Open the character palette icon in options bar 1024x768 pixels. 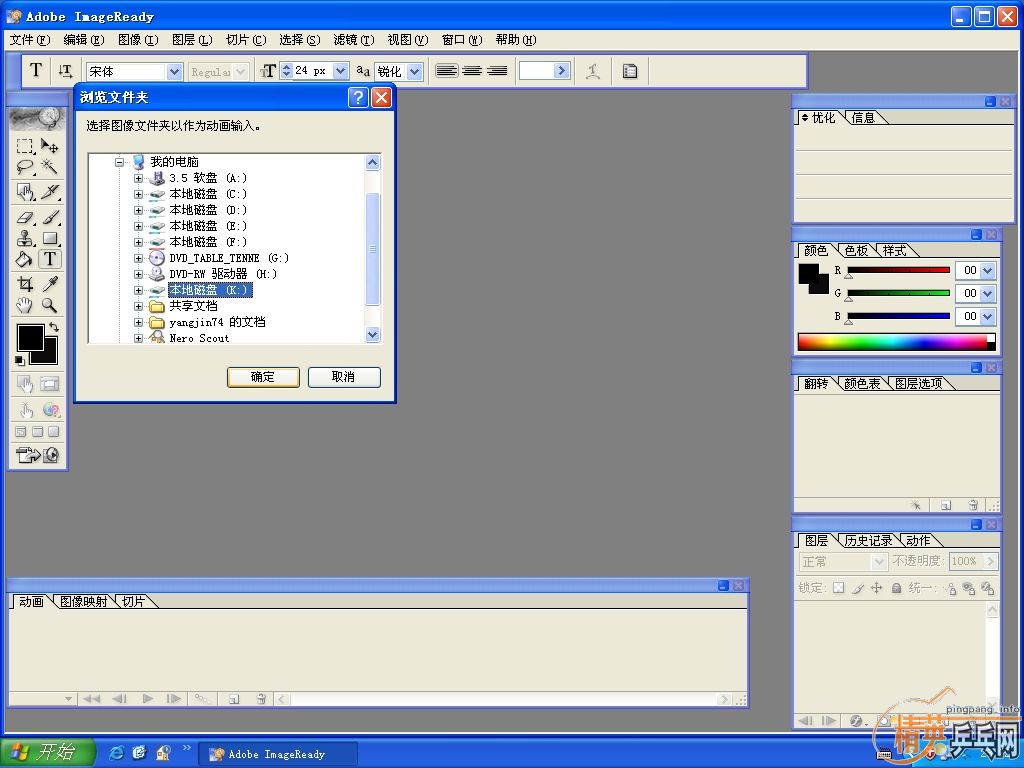click(630, 71)
